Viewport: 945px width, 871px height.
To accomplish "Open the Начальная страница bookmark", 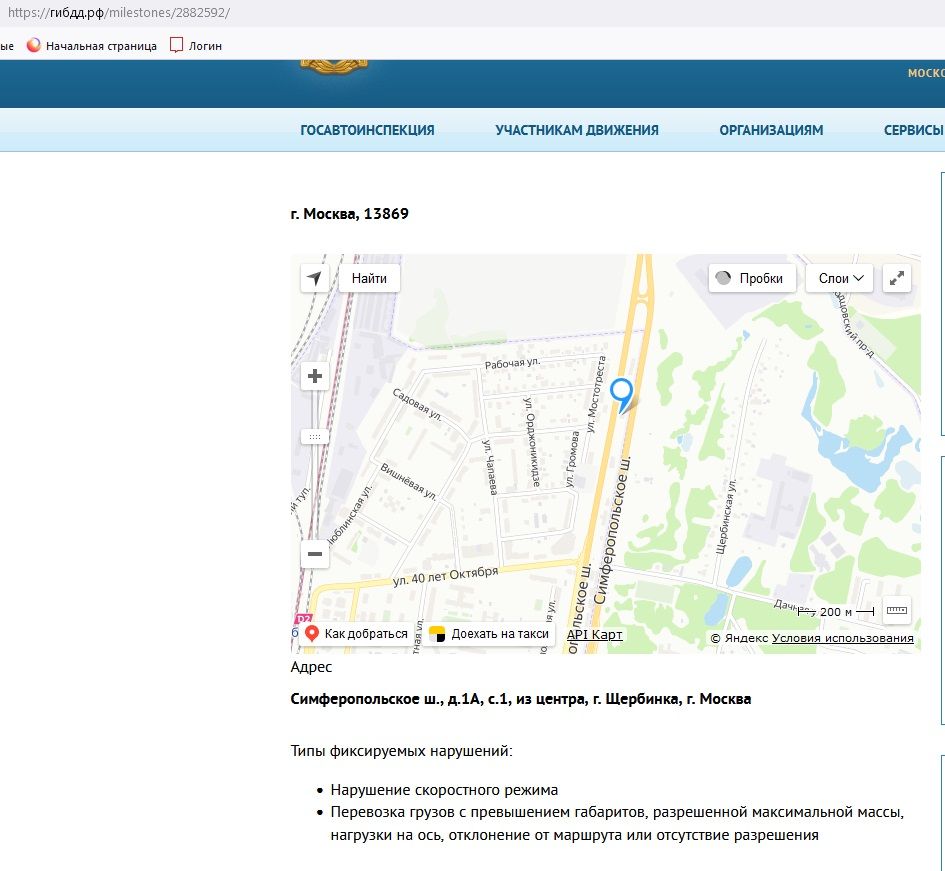I will click(x=92, y=46).
